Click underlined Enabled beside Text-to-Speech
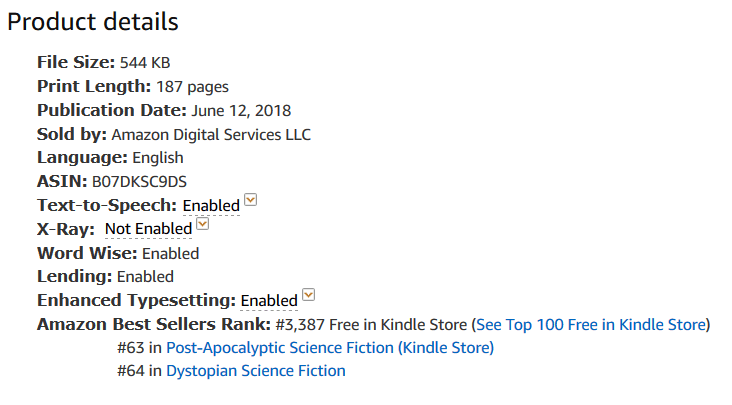Screen dimensions: 732x405 point(211,205)
